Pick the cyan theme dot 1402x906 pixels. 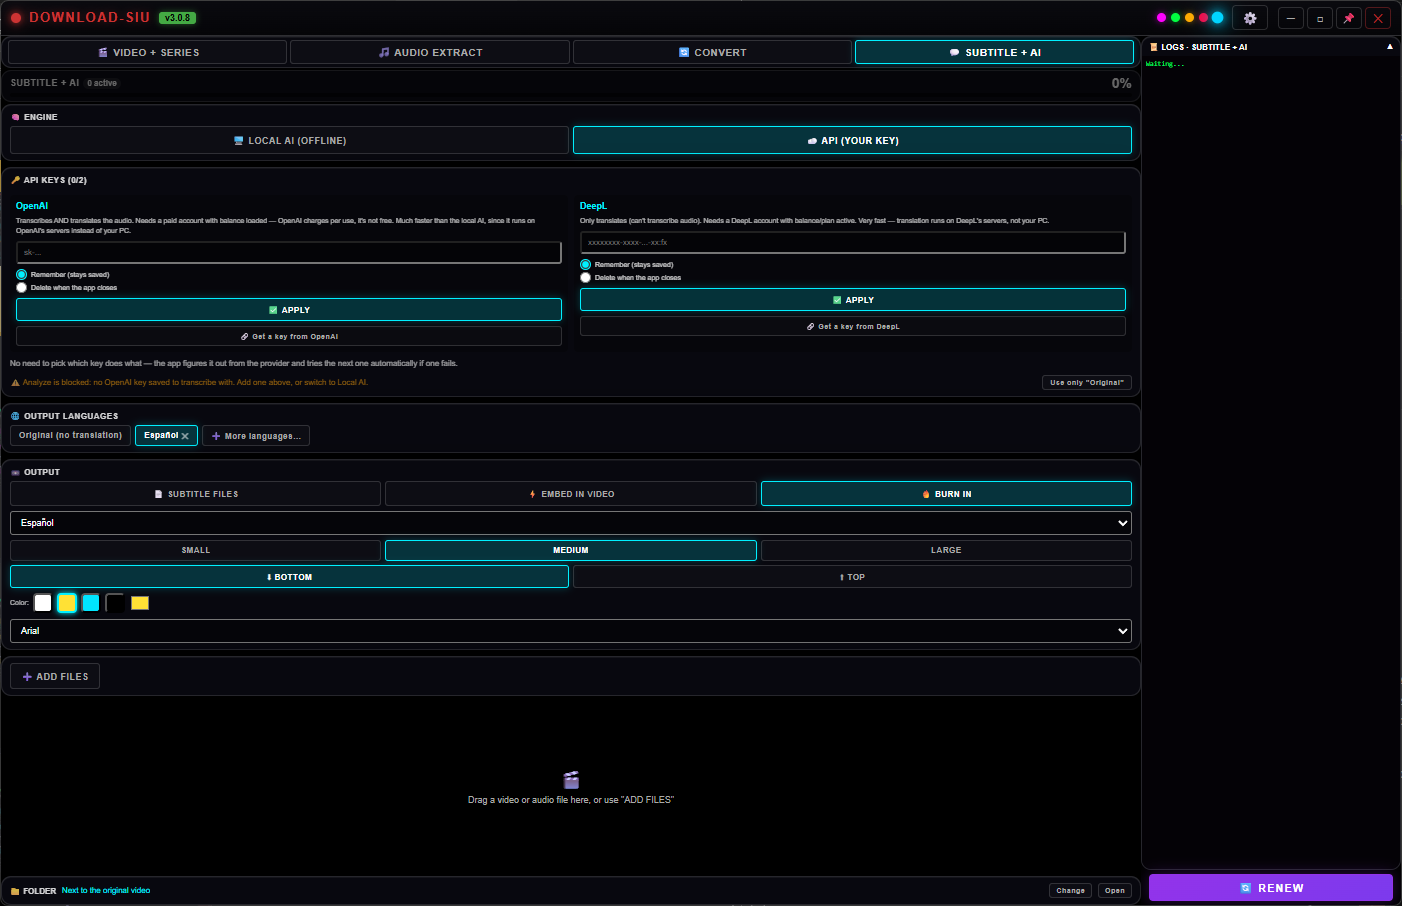click(1217, 18)
